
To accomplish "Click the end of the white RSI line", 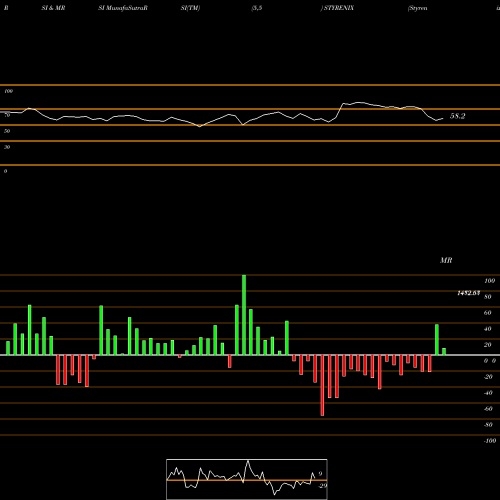I will click(x=443, y=118).
